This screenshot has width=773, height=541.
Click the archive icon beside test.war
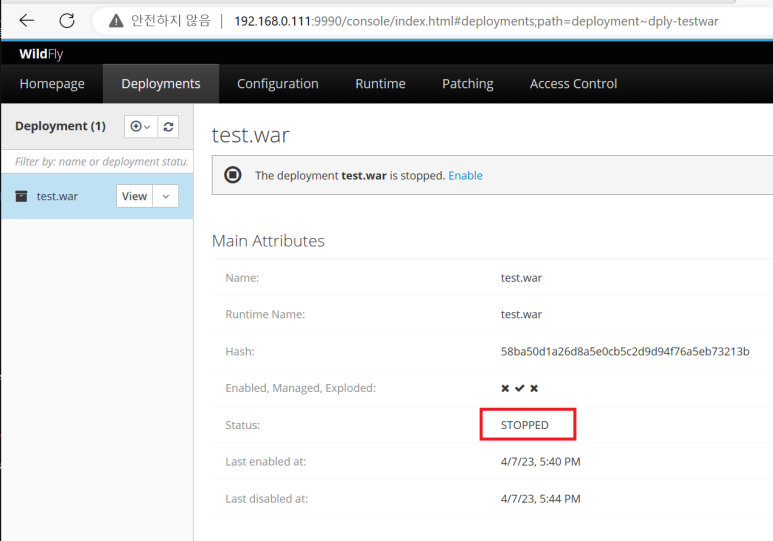click(x=21, y=196)
